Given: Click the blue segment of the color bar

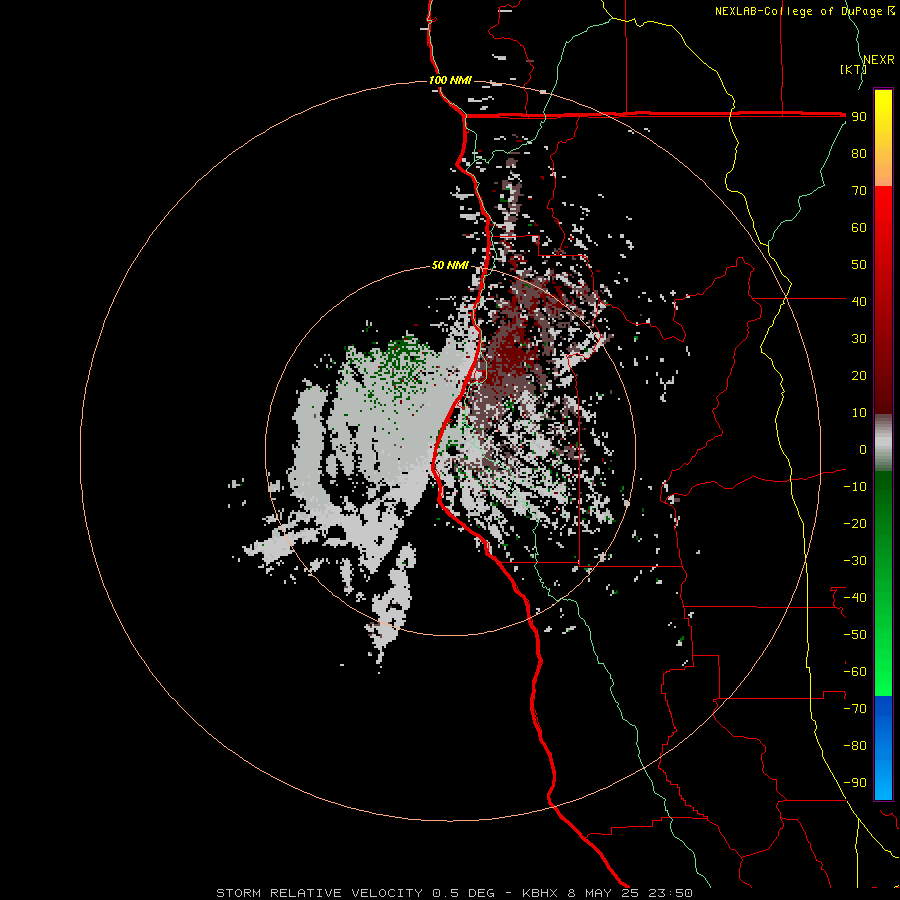Looking at the screenshot, I should tap(883, 748).
